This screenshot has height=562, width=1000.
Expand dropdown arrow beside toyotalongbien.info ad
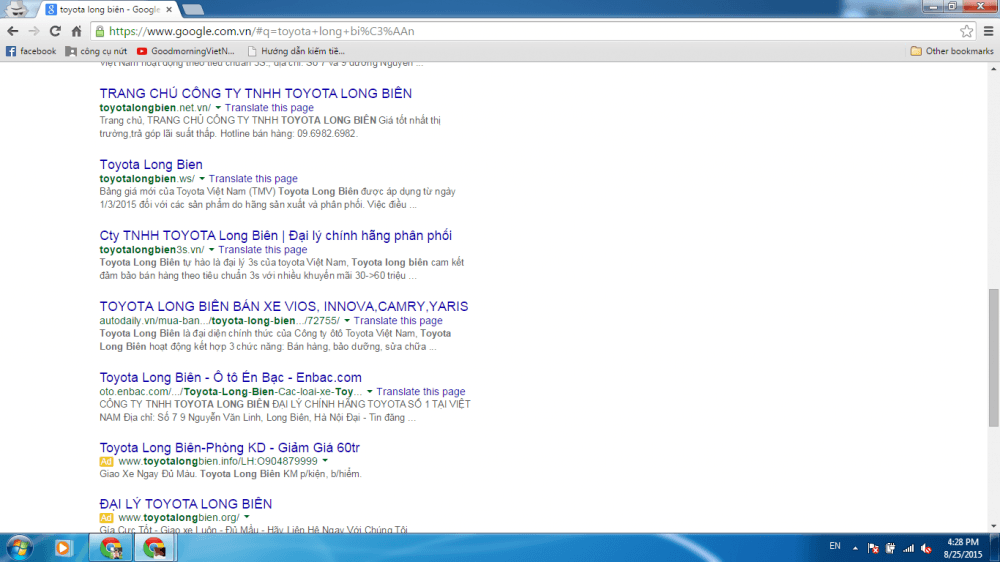coord(325,461)
